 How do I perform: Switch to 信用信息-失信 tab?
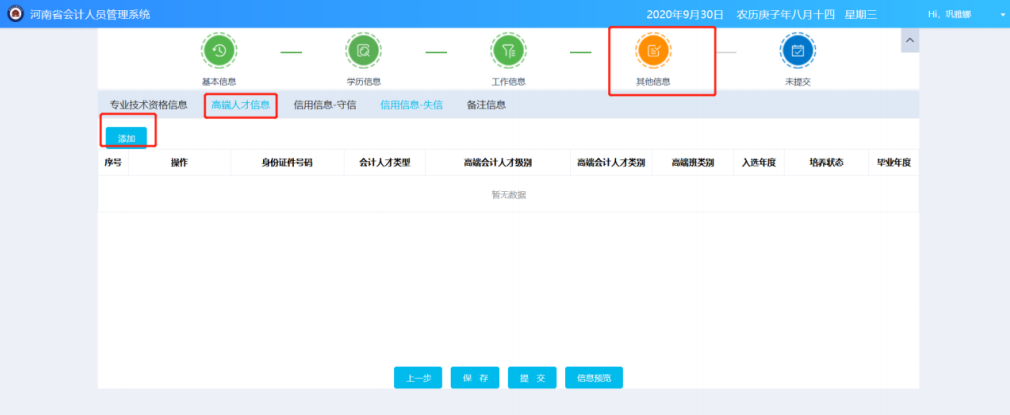(x=411, y=105)
